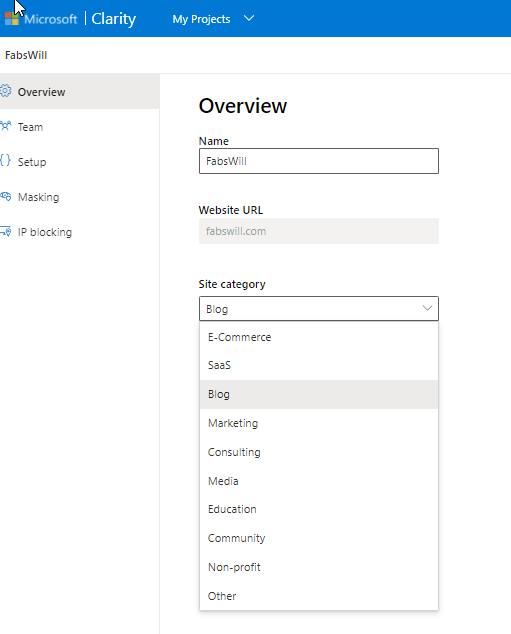Select Non-profit category option
The width and height of the screenshot is (511, 634).
click(319, 567)
